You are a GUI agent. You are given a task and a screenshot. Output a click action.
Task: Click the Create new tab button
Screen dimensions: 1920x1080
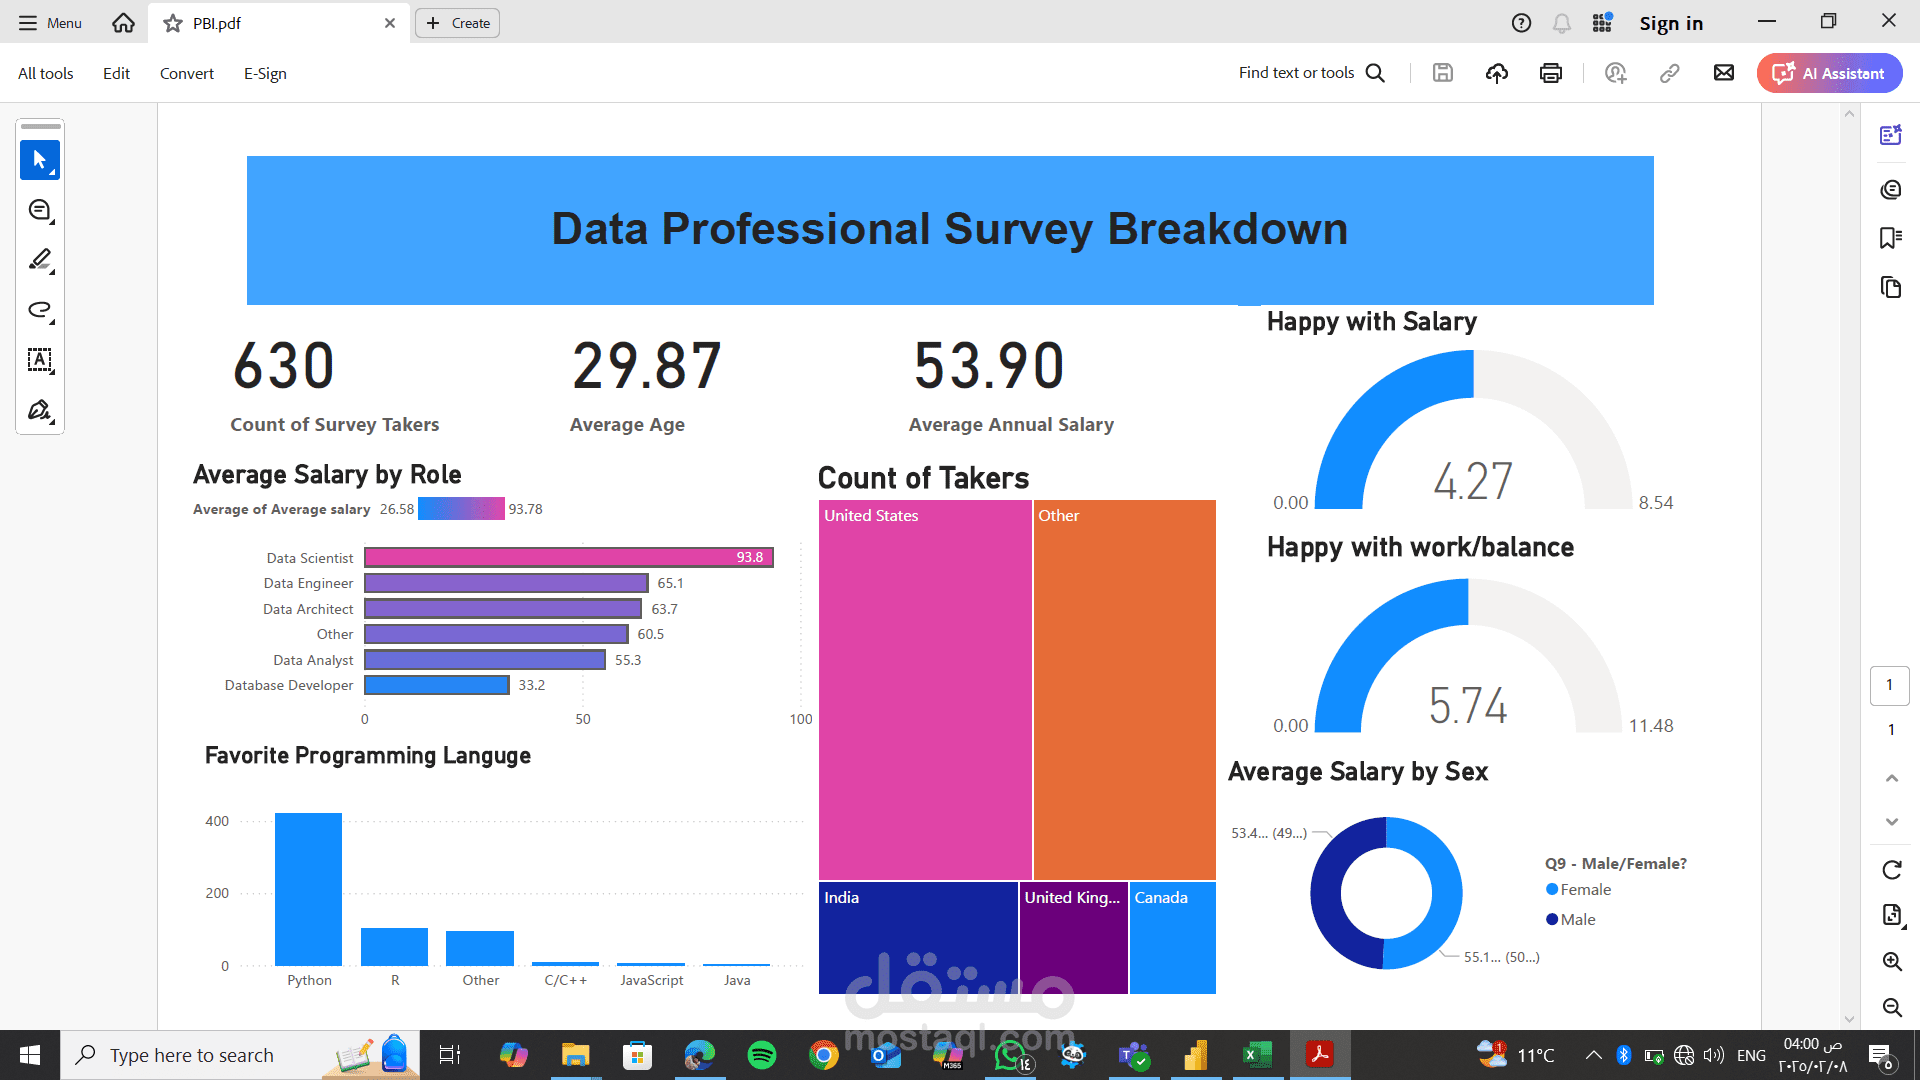point(458,23)
